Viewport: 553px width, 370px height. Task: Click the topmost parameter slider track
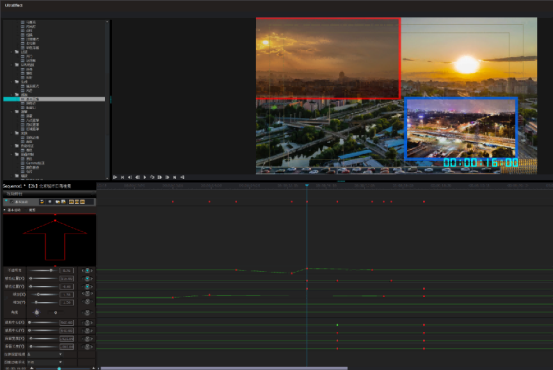click(x=43, y=271)
